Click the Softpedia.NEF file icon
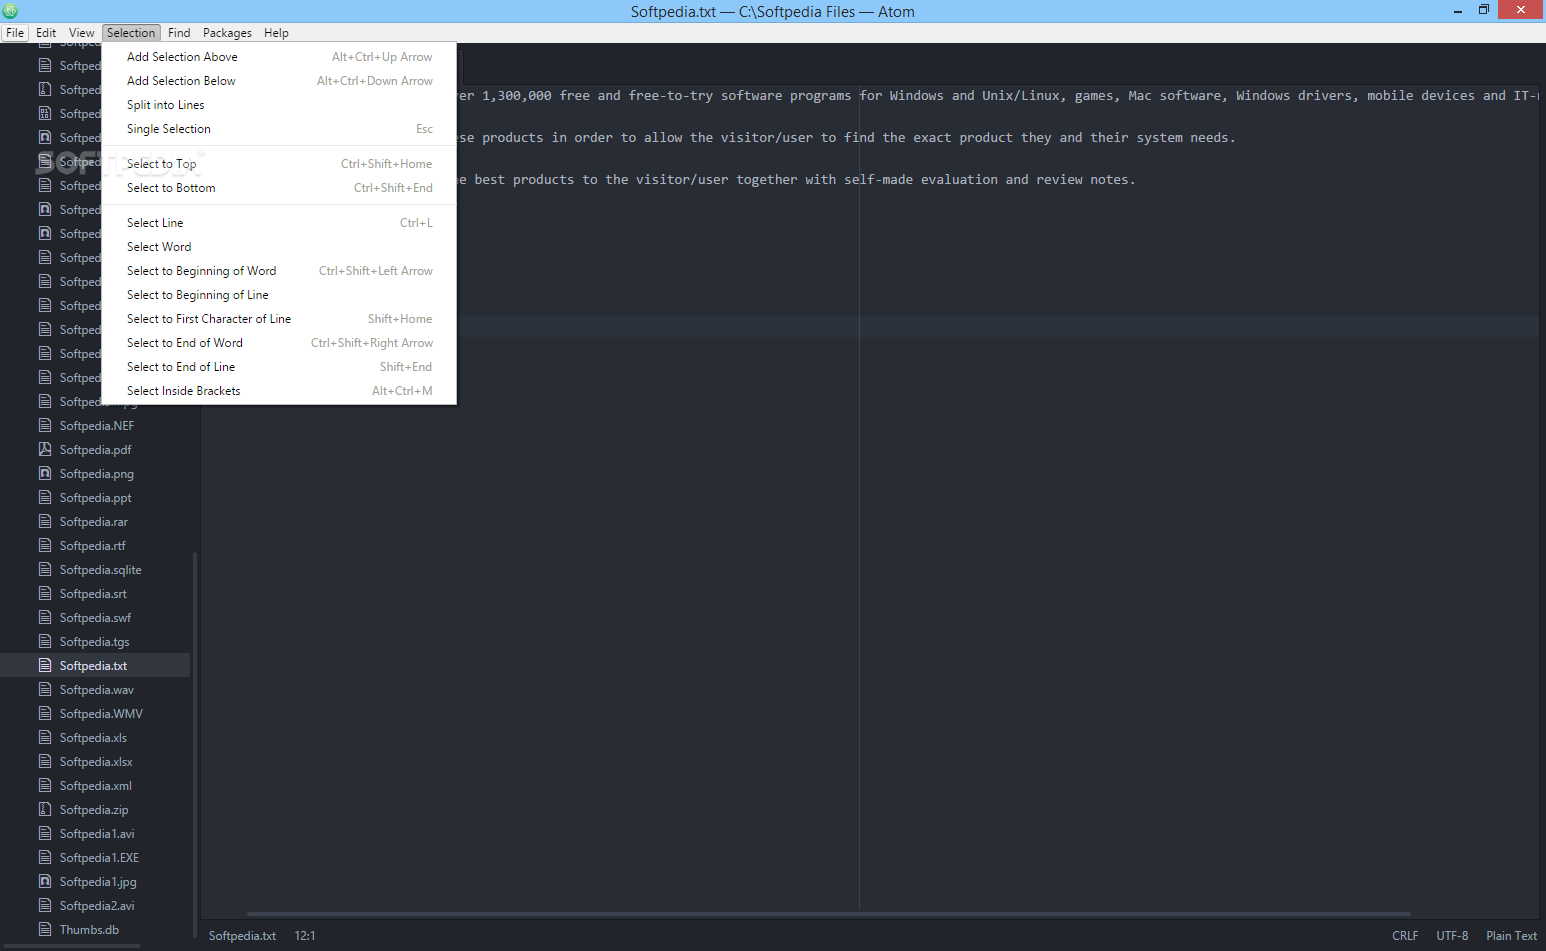This screenshot has height=951, width=1546. click(45, 425)
